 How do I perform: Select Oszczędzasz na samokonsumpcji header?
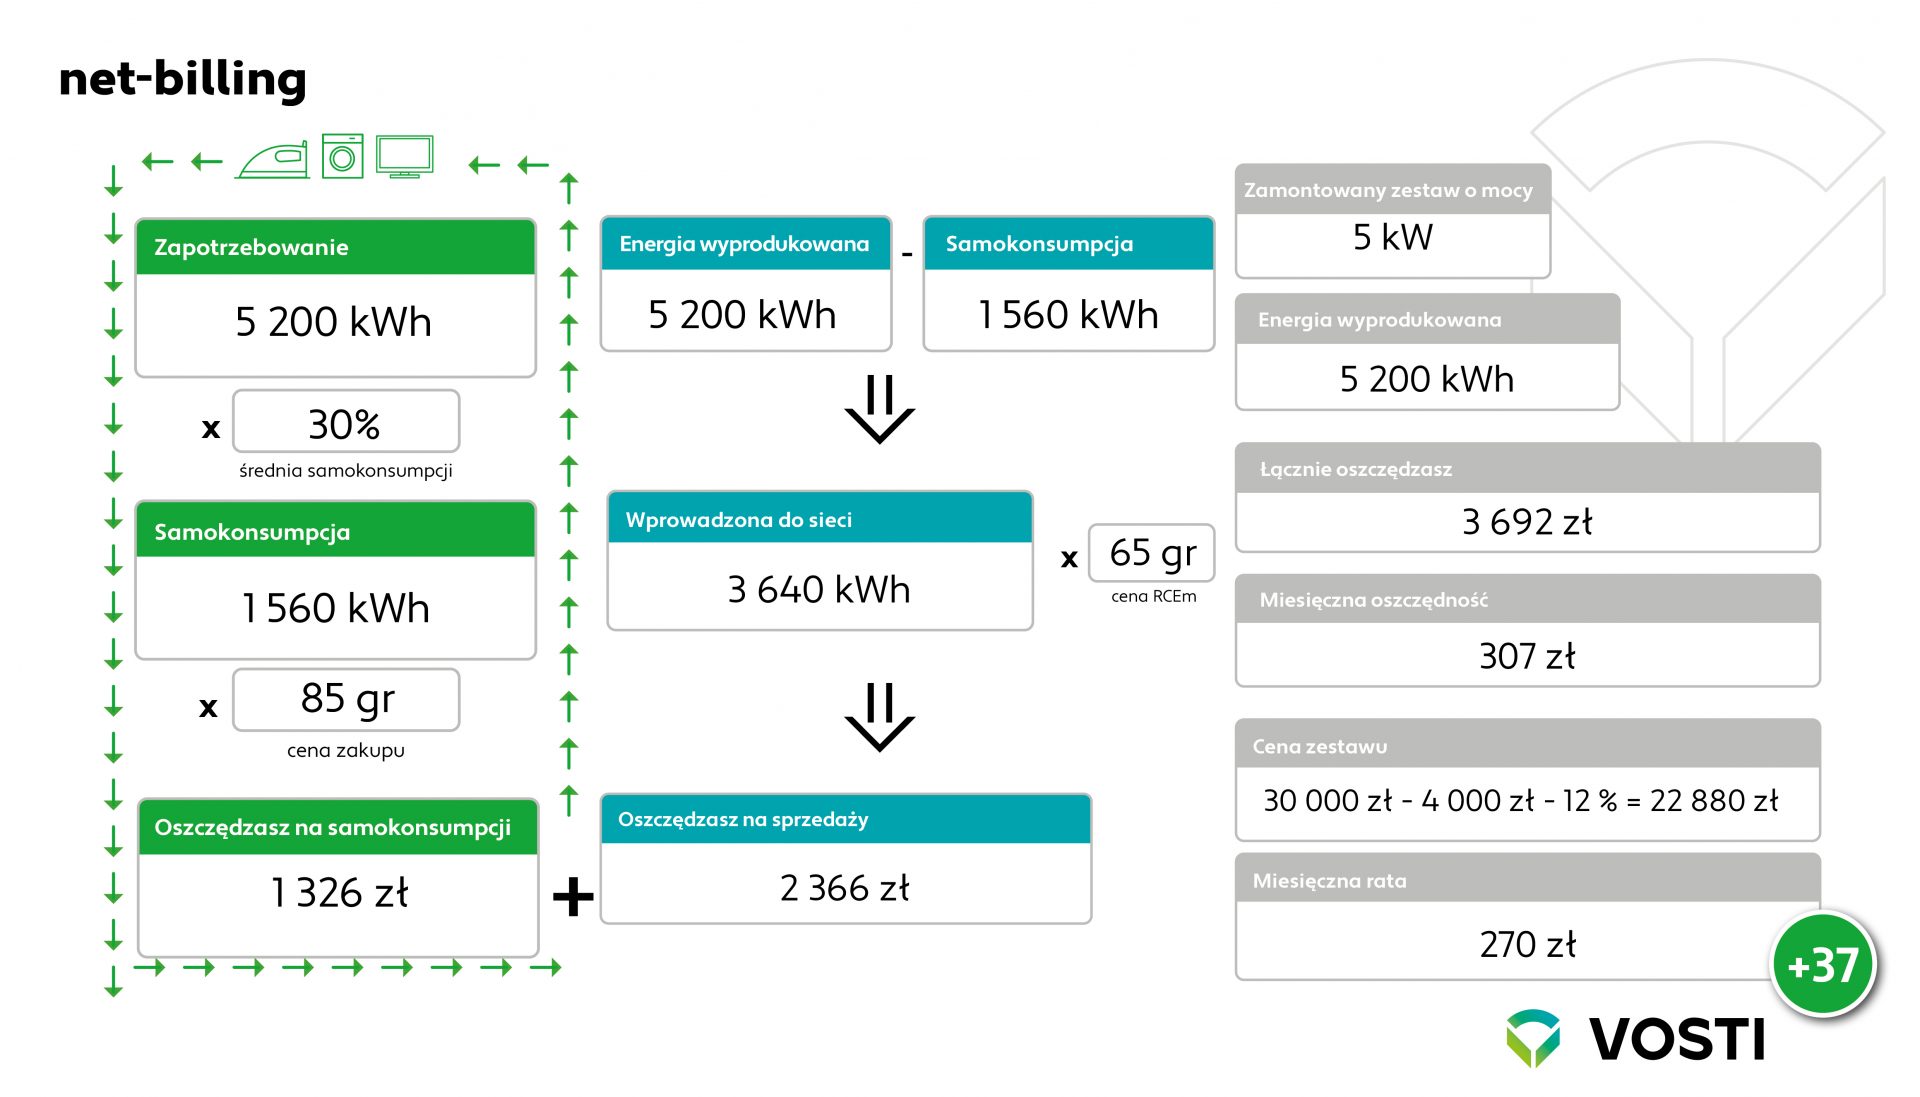pyautogui.click(x=338, y=827)
